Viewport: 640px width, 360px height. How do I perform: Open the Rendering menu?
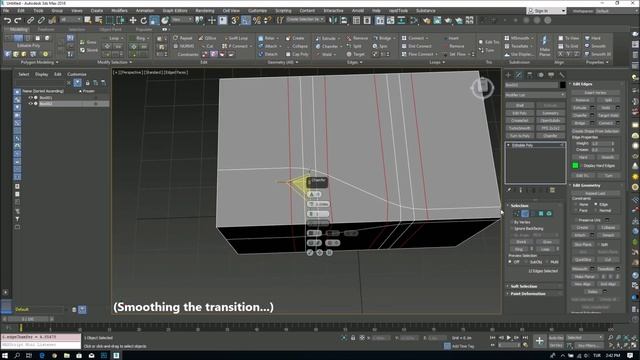pos(204,11)
